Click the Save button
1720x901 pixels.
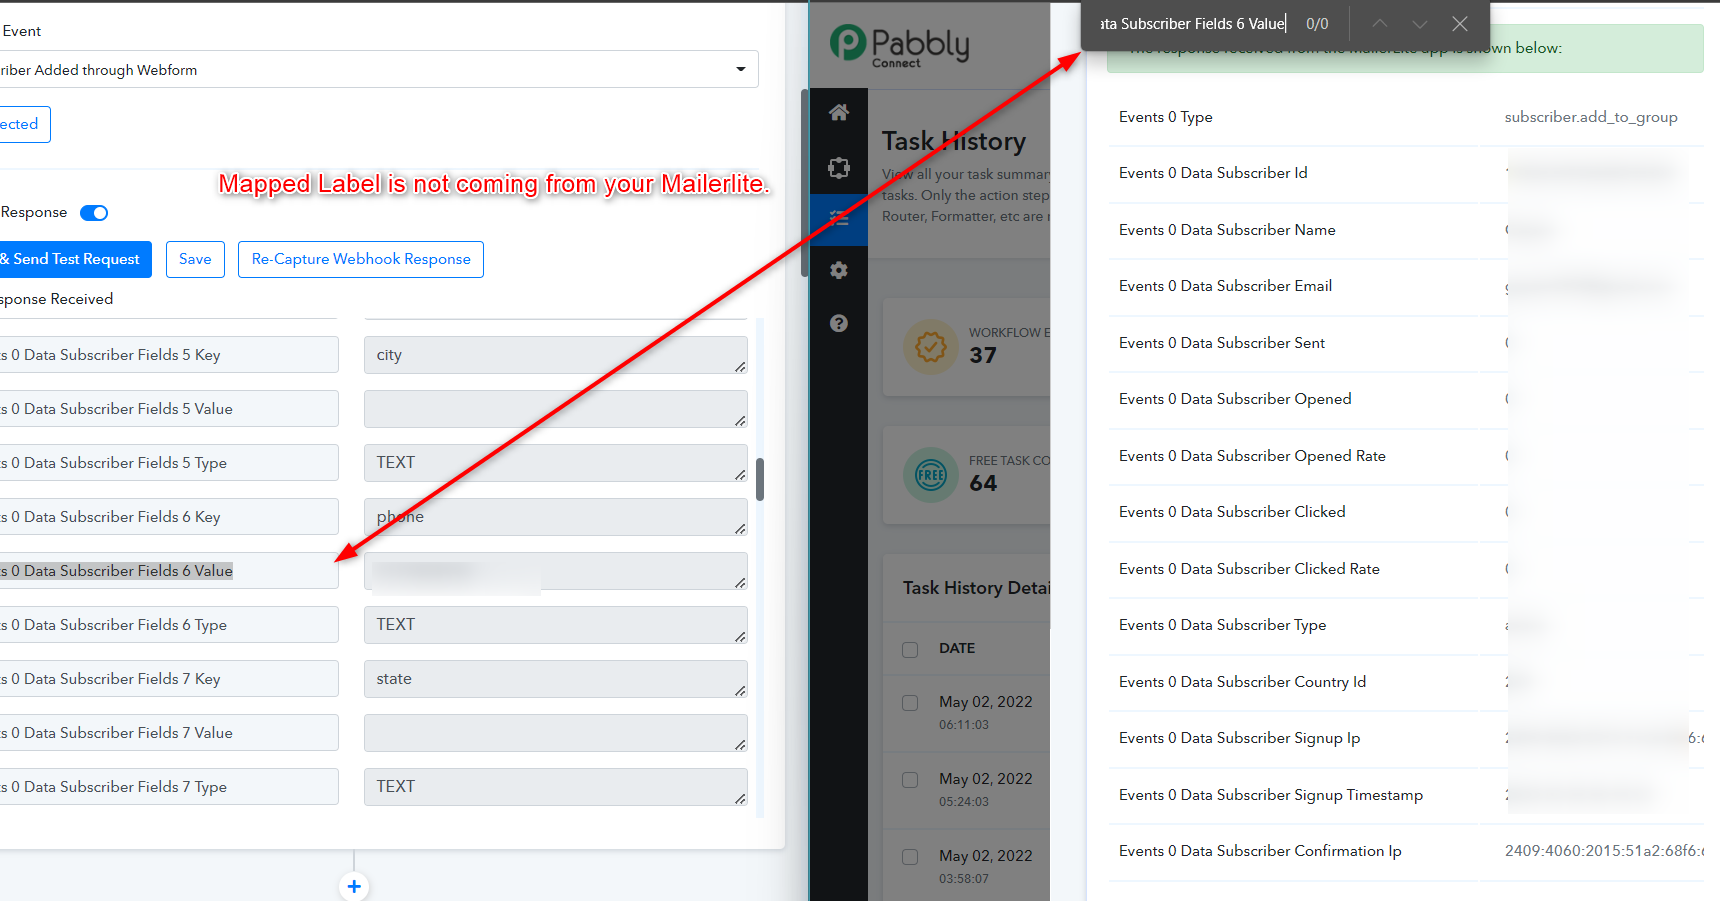[x=195, y=259]
